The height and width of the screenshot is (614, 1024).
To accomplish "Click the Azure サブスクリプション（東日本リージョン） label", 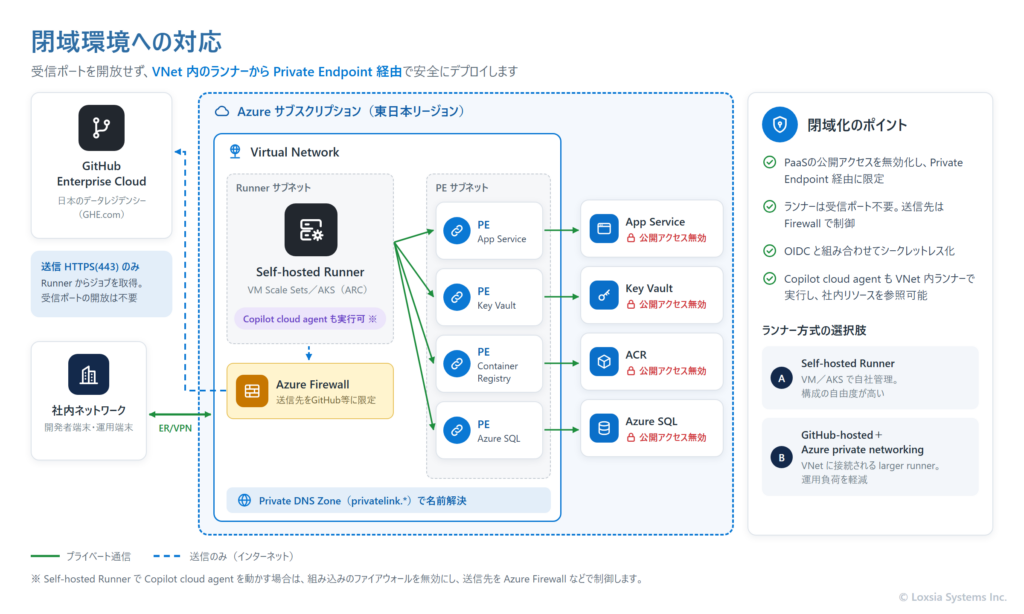I will pyautogui.click(x=351, y=112).
